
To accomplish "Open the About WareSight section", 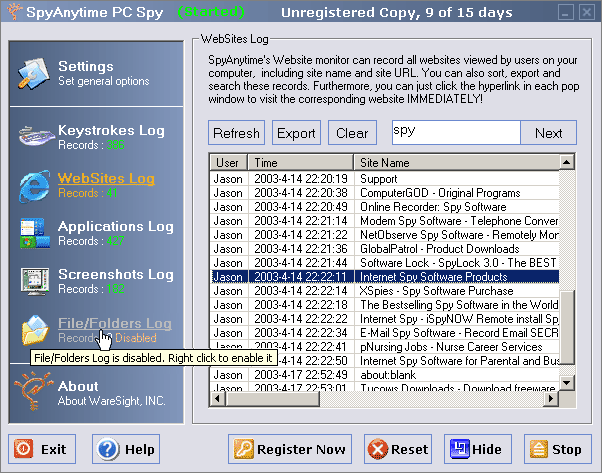I will pyautogui.click(x=78, y=386).
